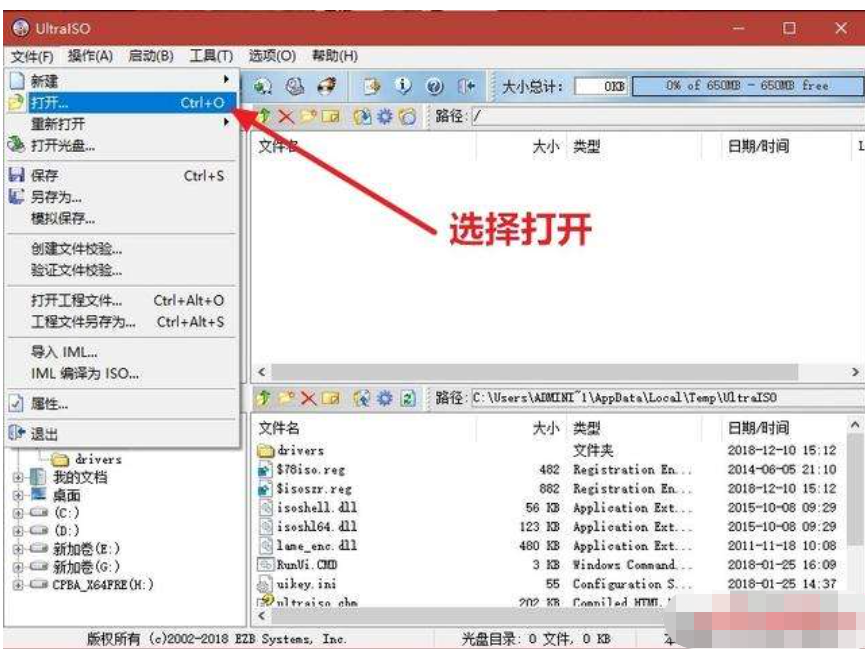865x649 pixels.
Task: Click the info icon in the main toolbar
Action: pyautogui.click(x=403, y=86)
